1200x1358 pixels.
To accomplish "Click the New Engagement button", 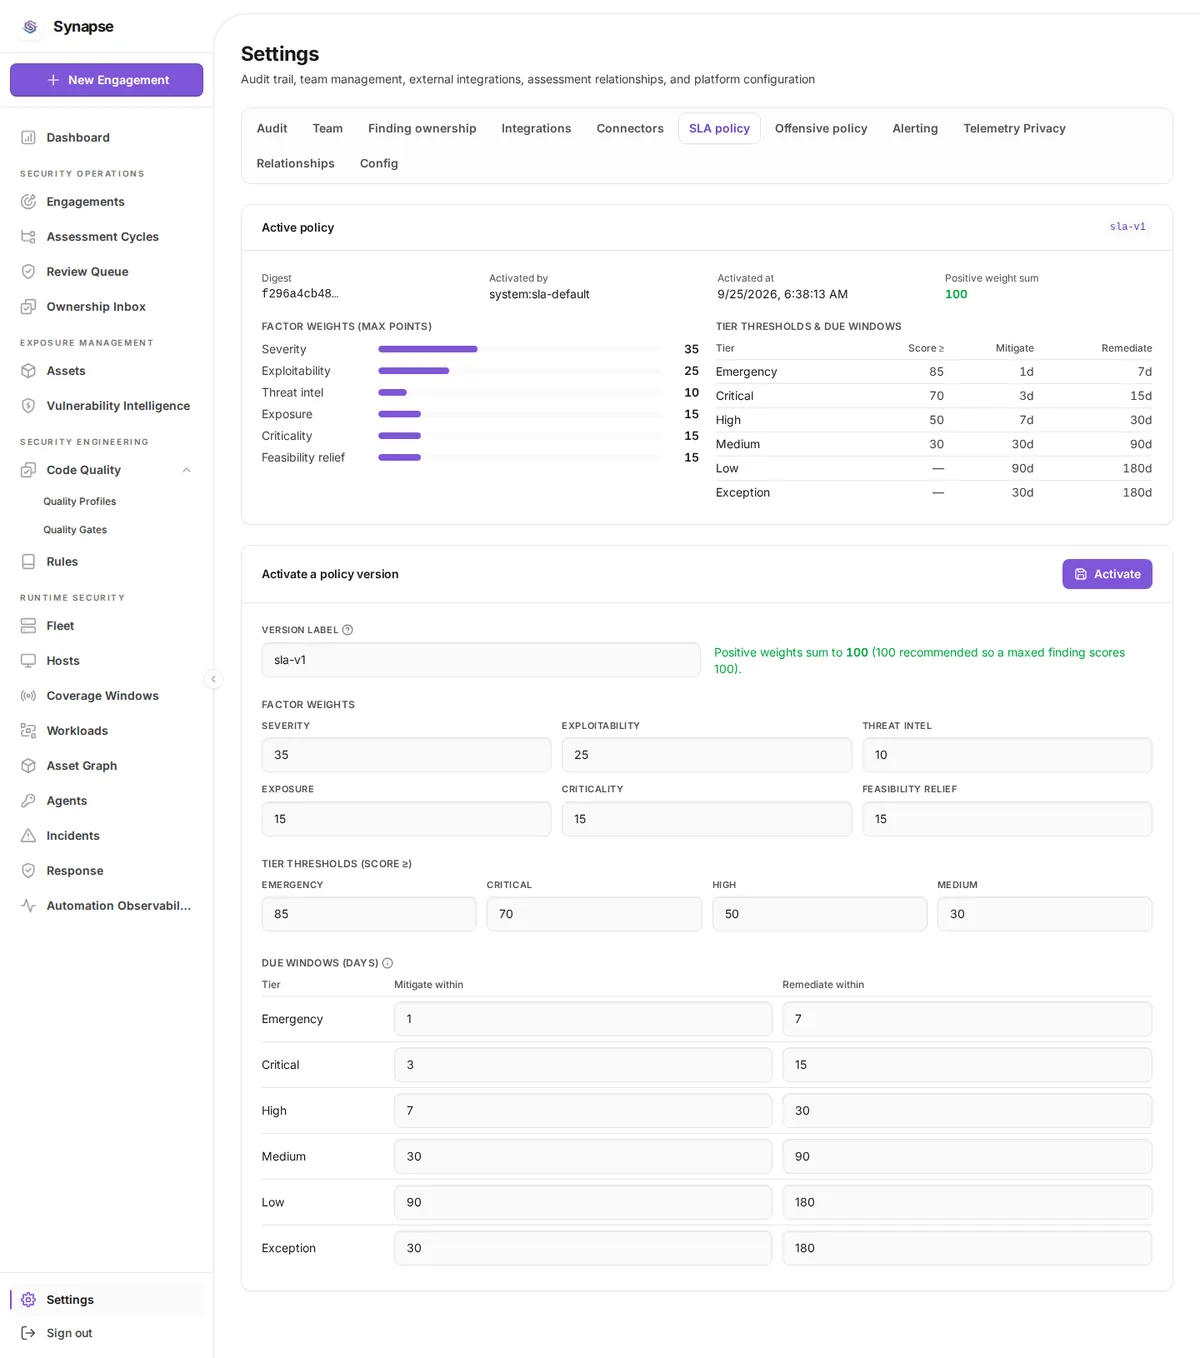I will tap(107, 80).
